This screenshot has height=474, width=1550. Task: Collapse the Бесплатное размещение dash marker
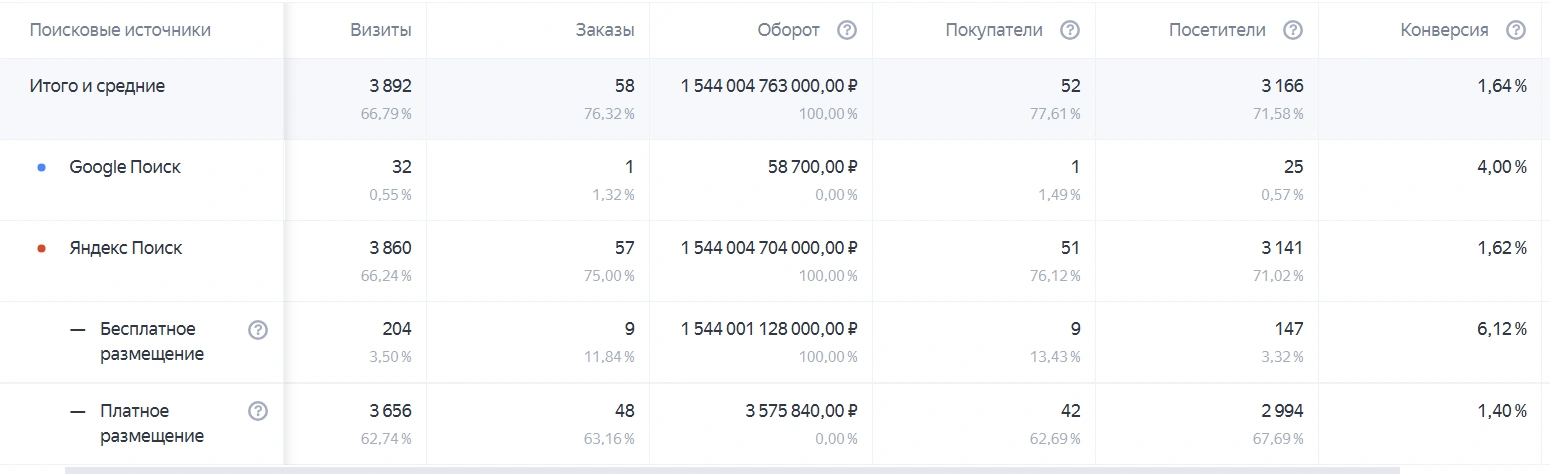coord(78,330)
